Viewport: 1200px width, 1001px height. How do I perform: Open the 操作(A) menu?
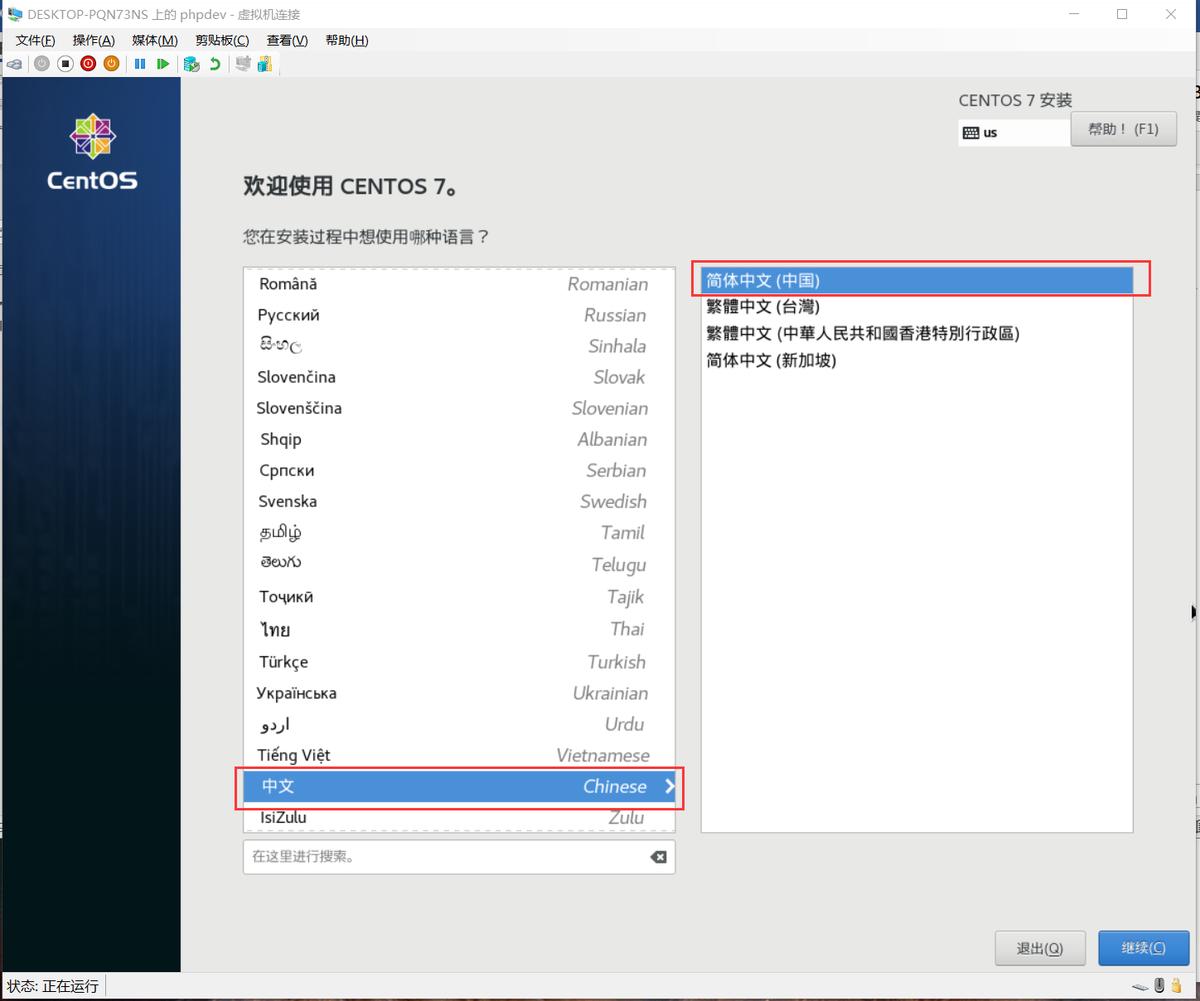coord(92,40)
